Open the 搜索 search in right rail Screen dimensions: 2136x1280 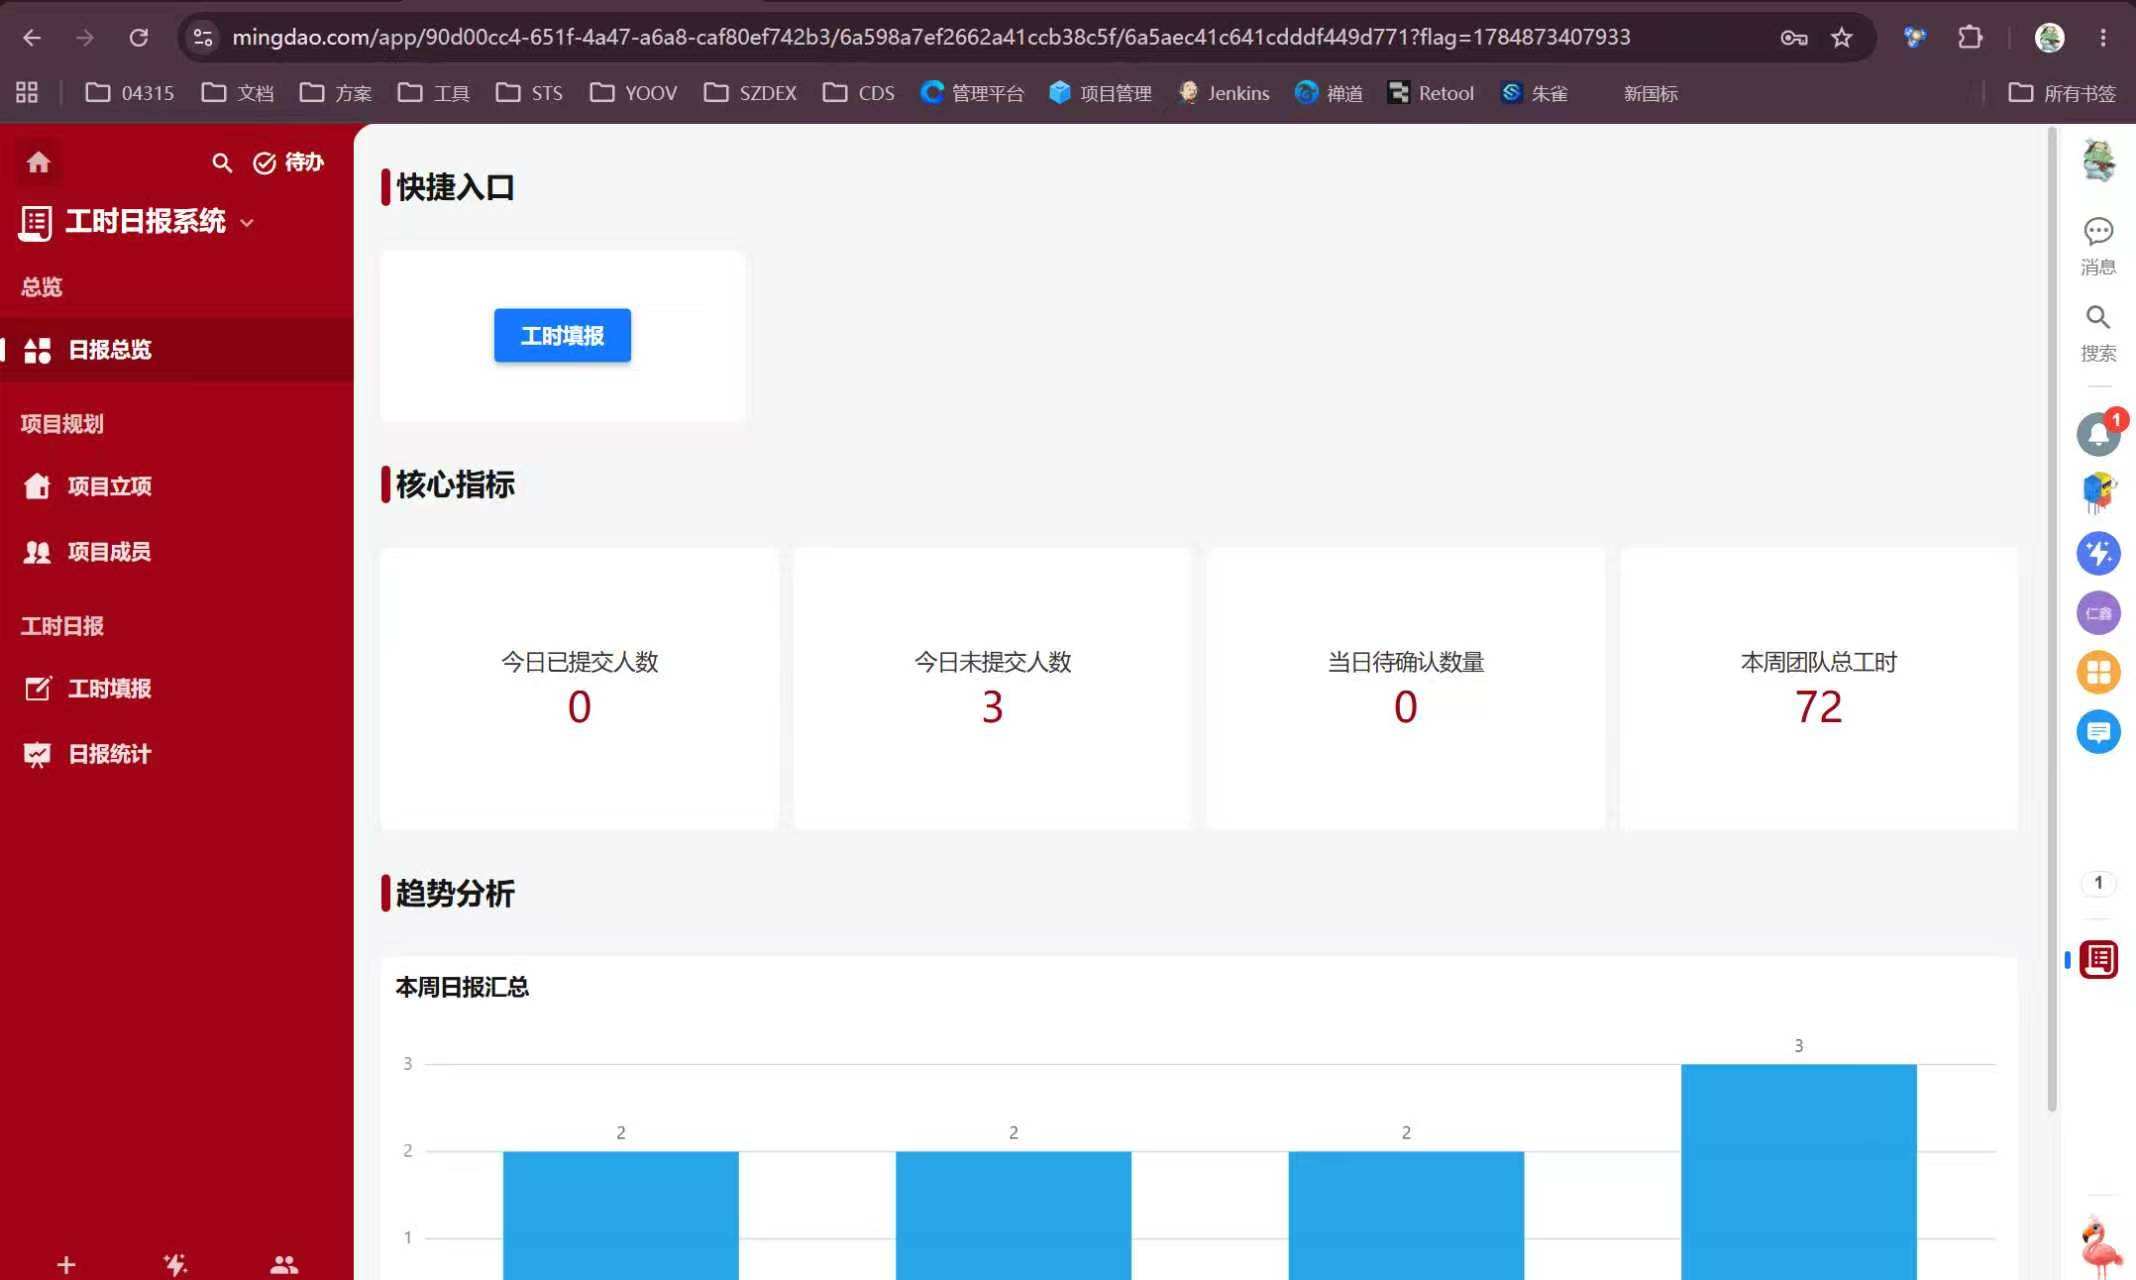pos(2098,333)
